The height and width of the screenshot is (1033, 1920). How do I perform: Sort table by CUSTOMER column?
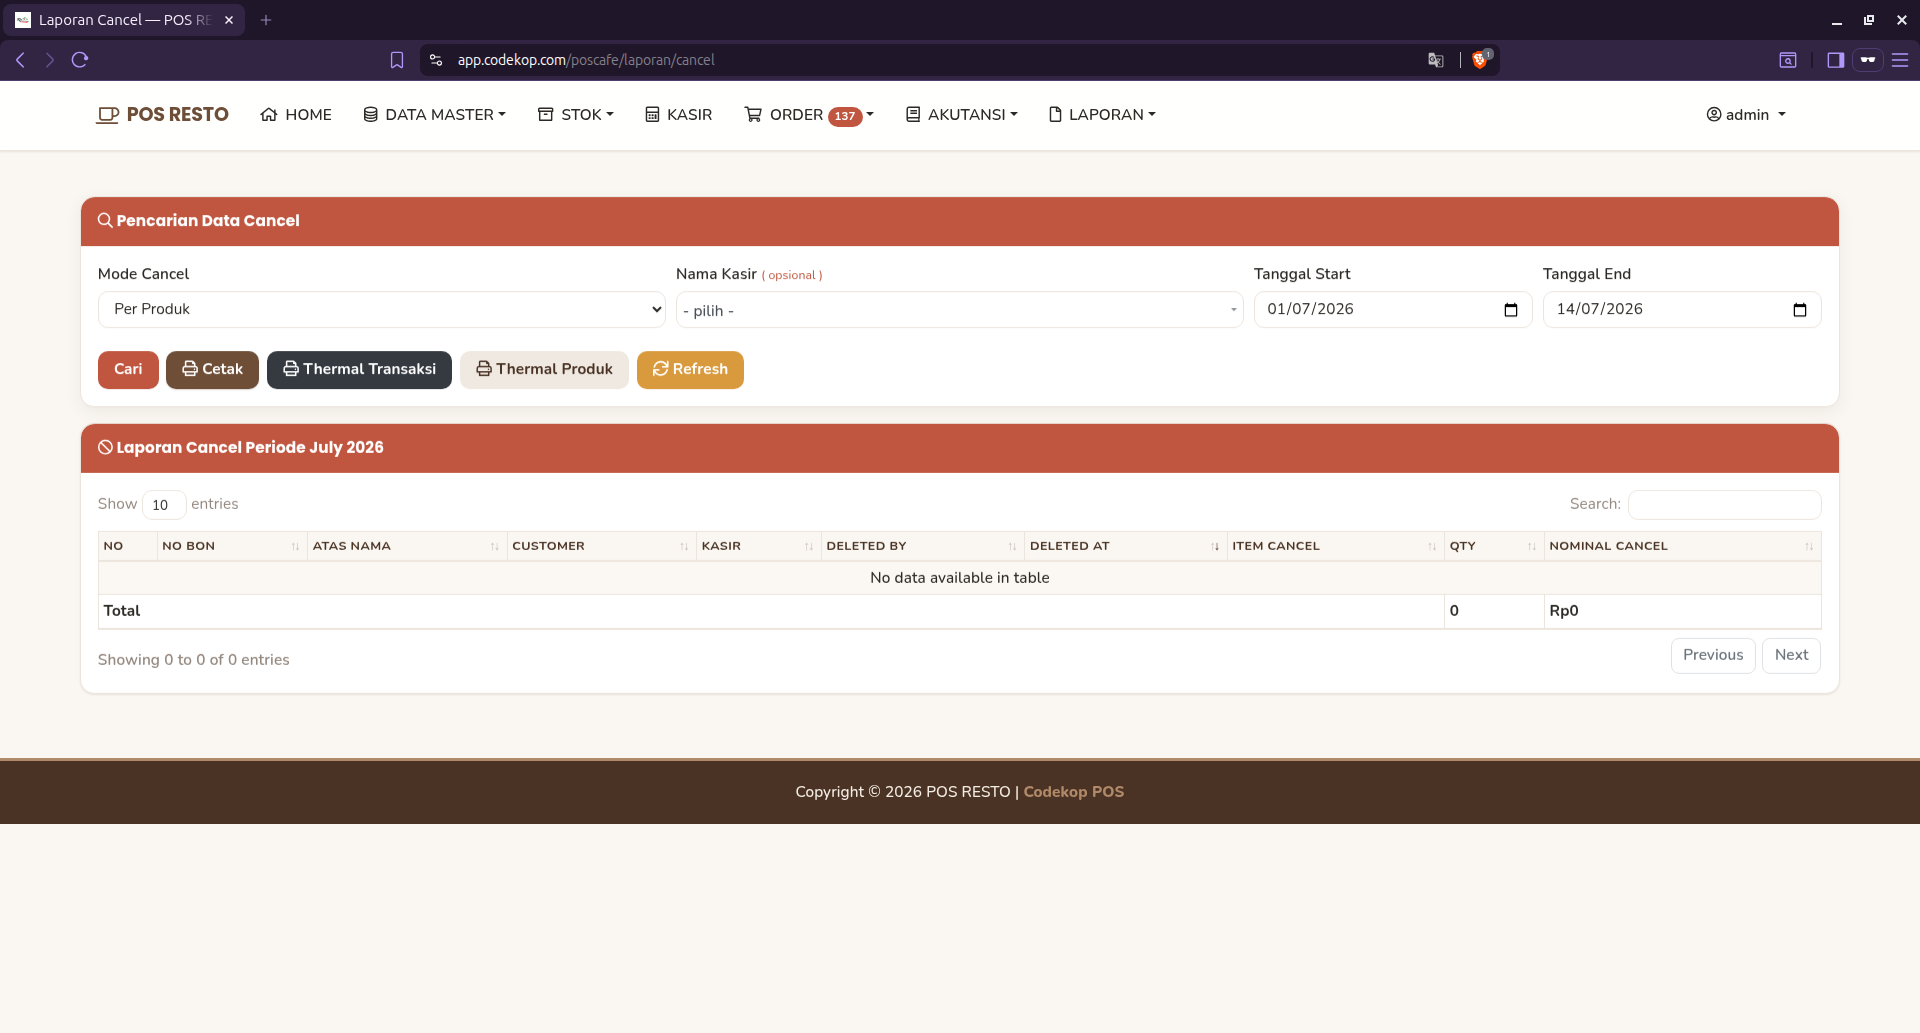pos(601,546)
